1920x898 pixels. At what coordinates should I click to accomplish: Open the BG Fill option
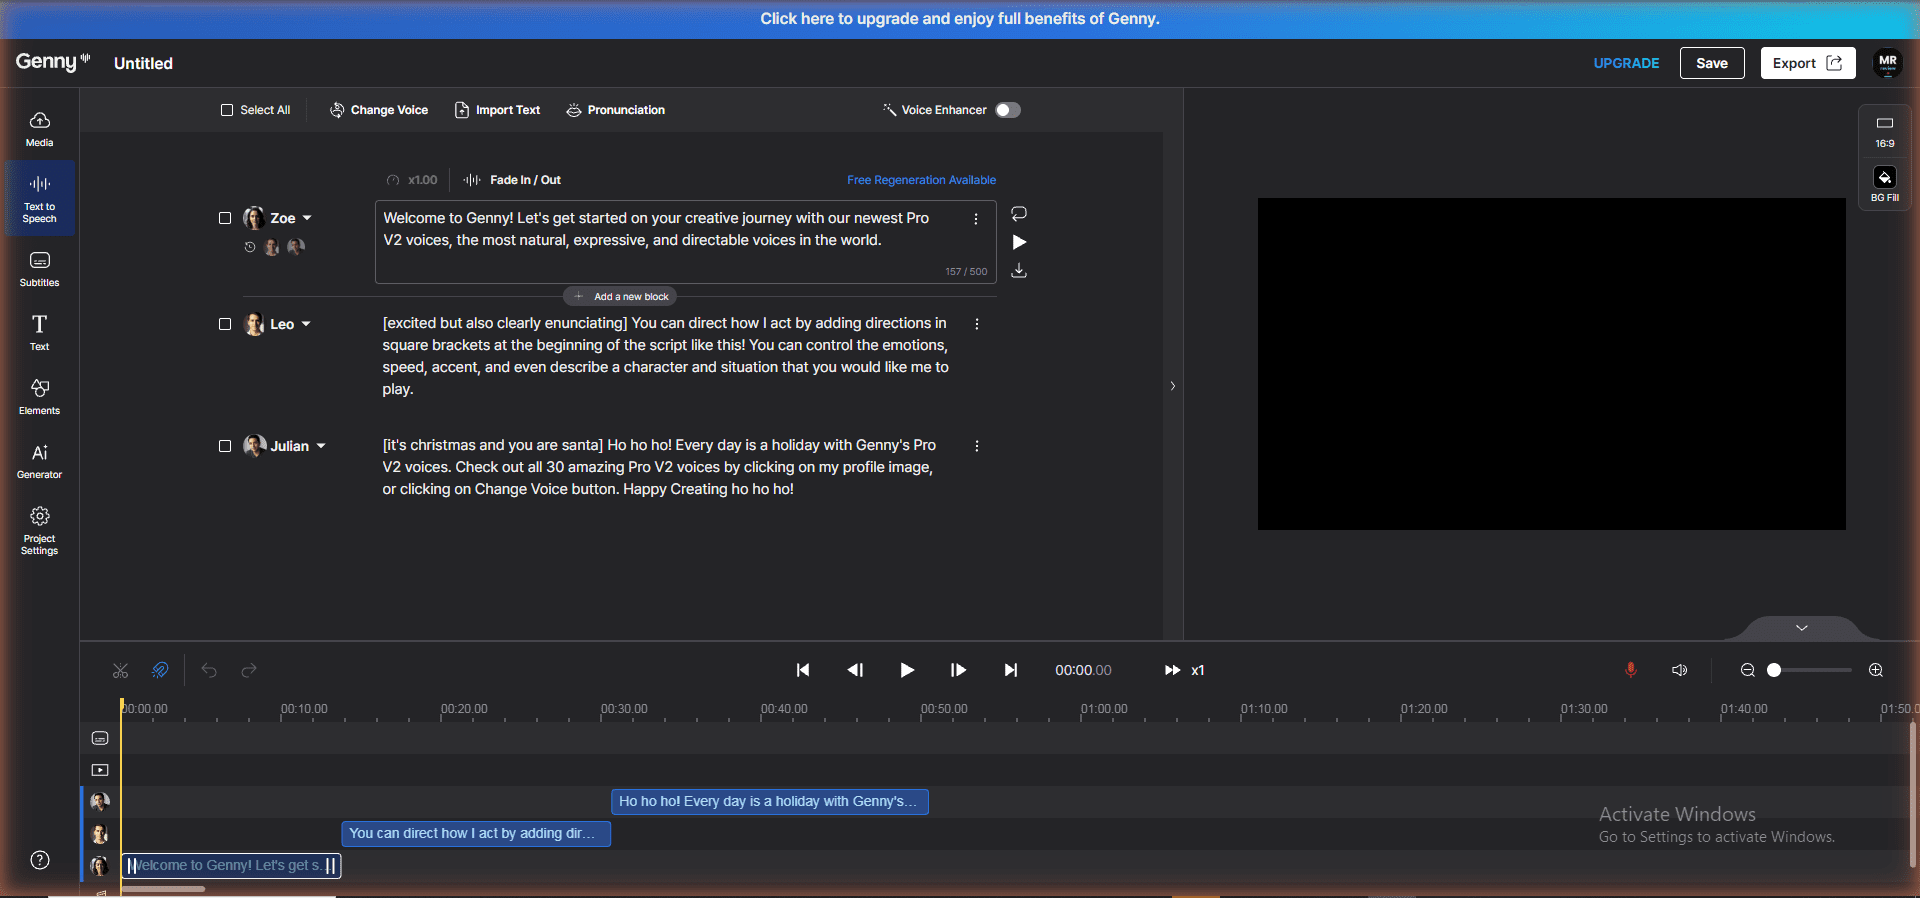pyautogui.click(x=1885, y=185)
